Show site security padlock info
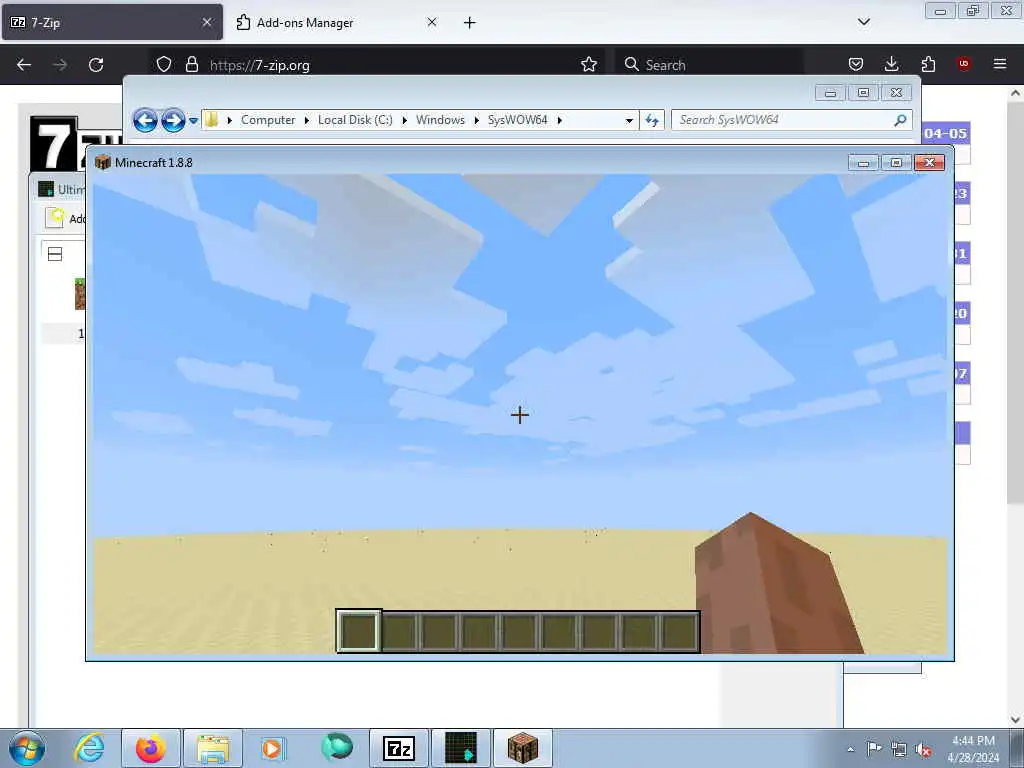1024x768 pixels. click(x=191, y=64)
